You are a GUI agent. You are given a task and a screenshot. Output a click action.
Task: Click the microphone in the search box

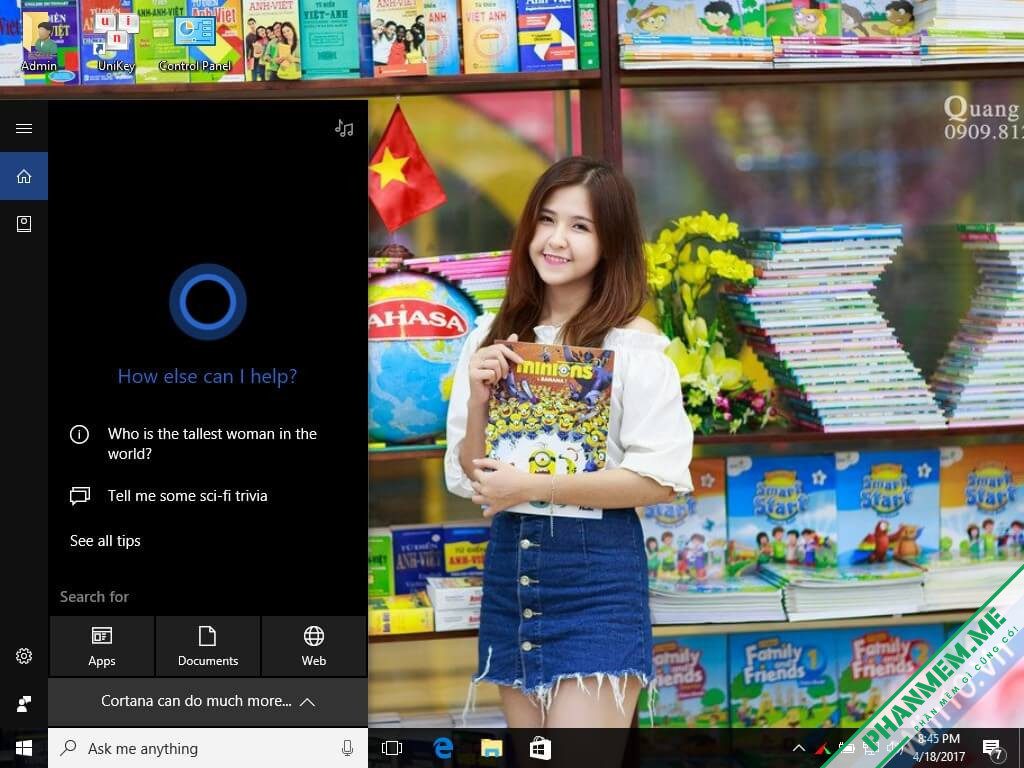tap(347, 748)
